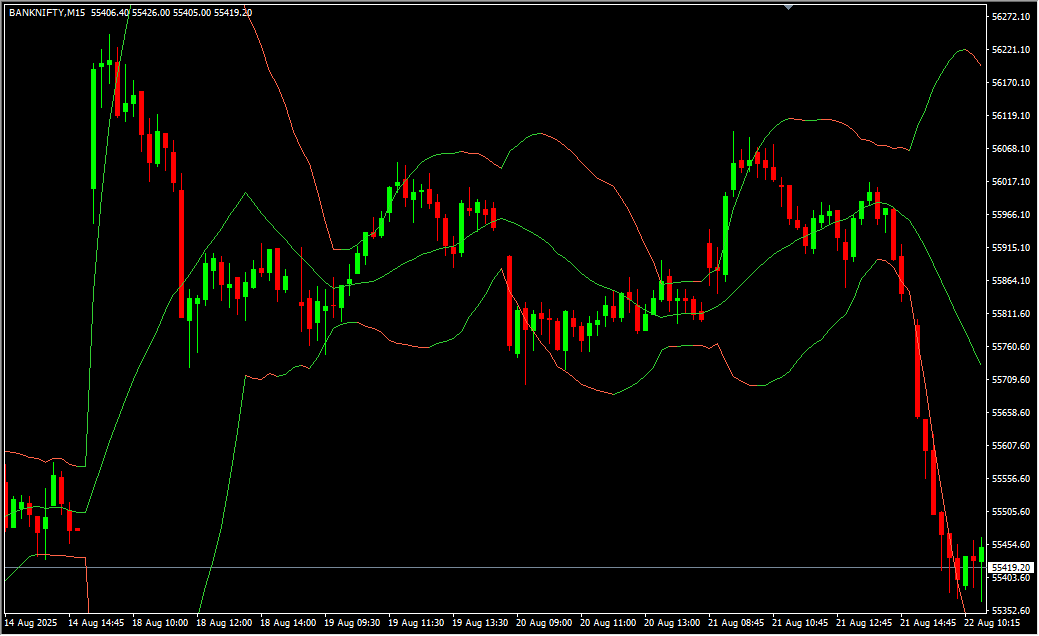The image size is (1039, 636).
Task: Click the 18 Aug 10:00 time label
Action: coord(159,623)
